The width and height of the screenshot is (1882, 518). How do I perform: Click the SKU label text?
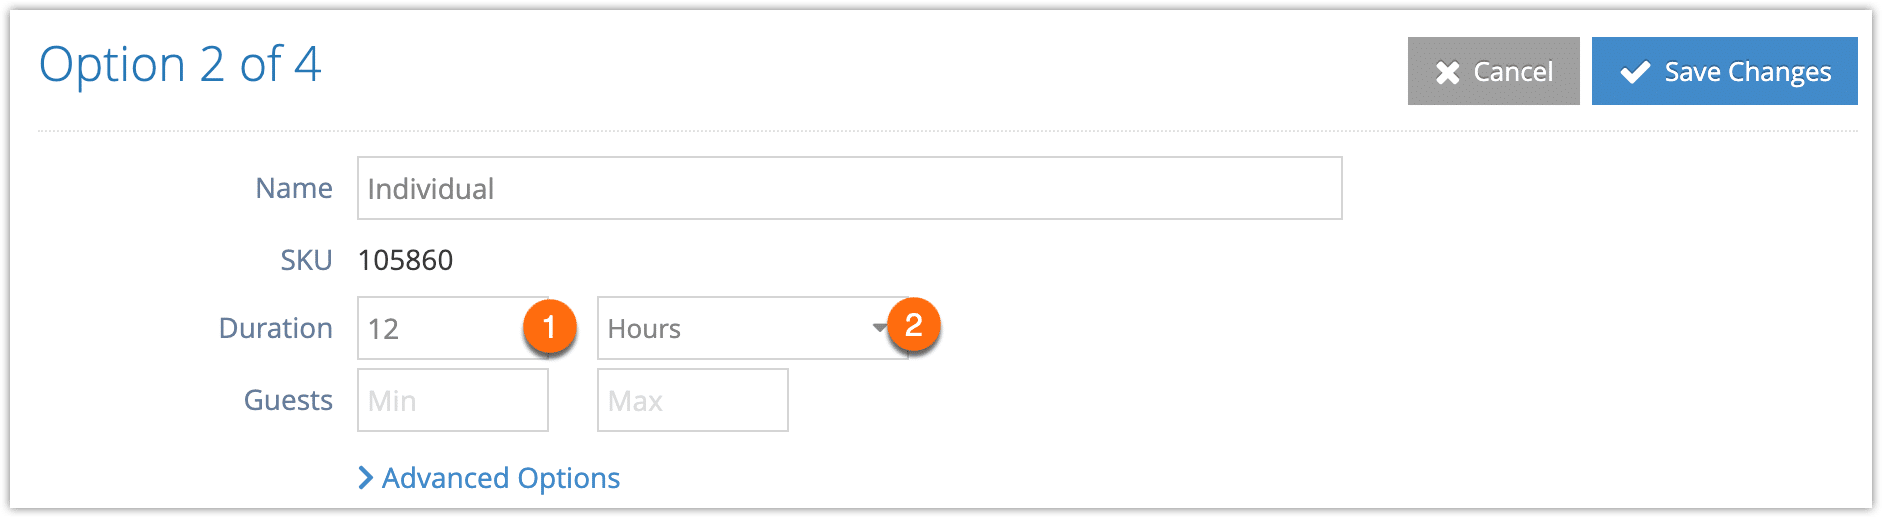306,260
